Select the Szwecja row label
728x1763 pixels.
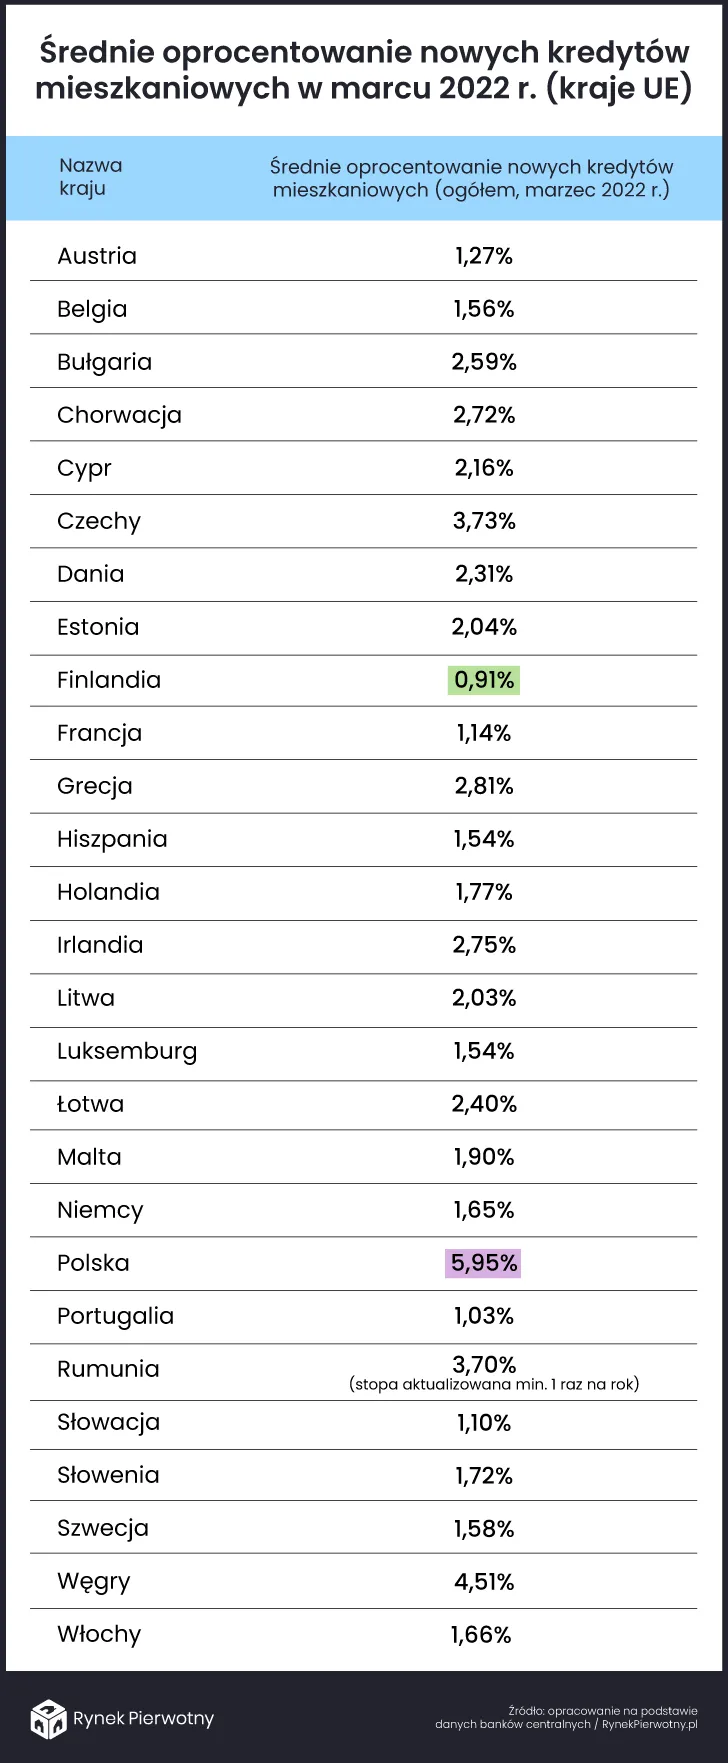(103, 1528)
